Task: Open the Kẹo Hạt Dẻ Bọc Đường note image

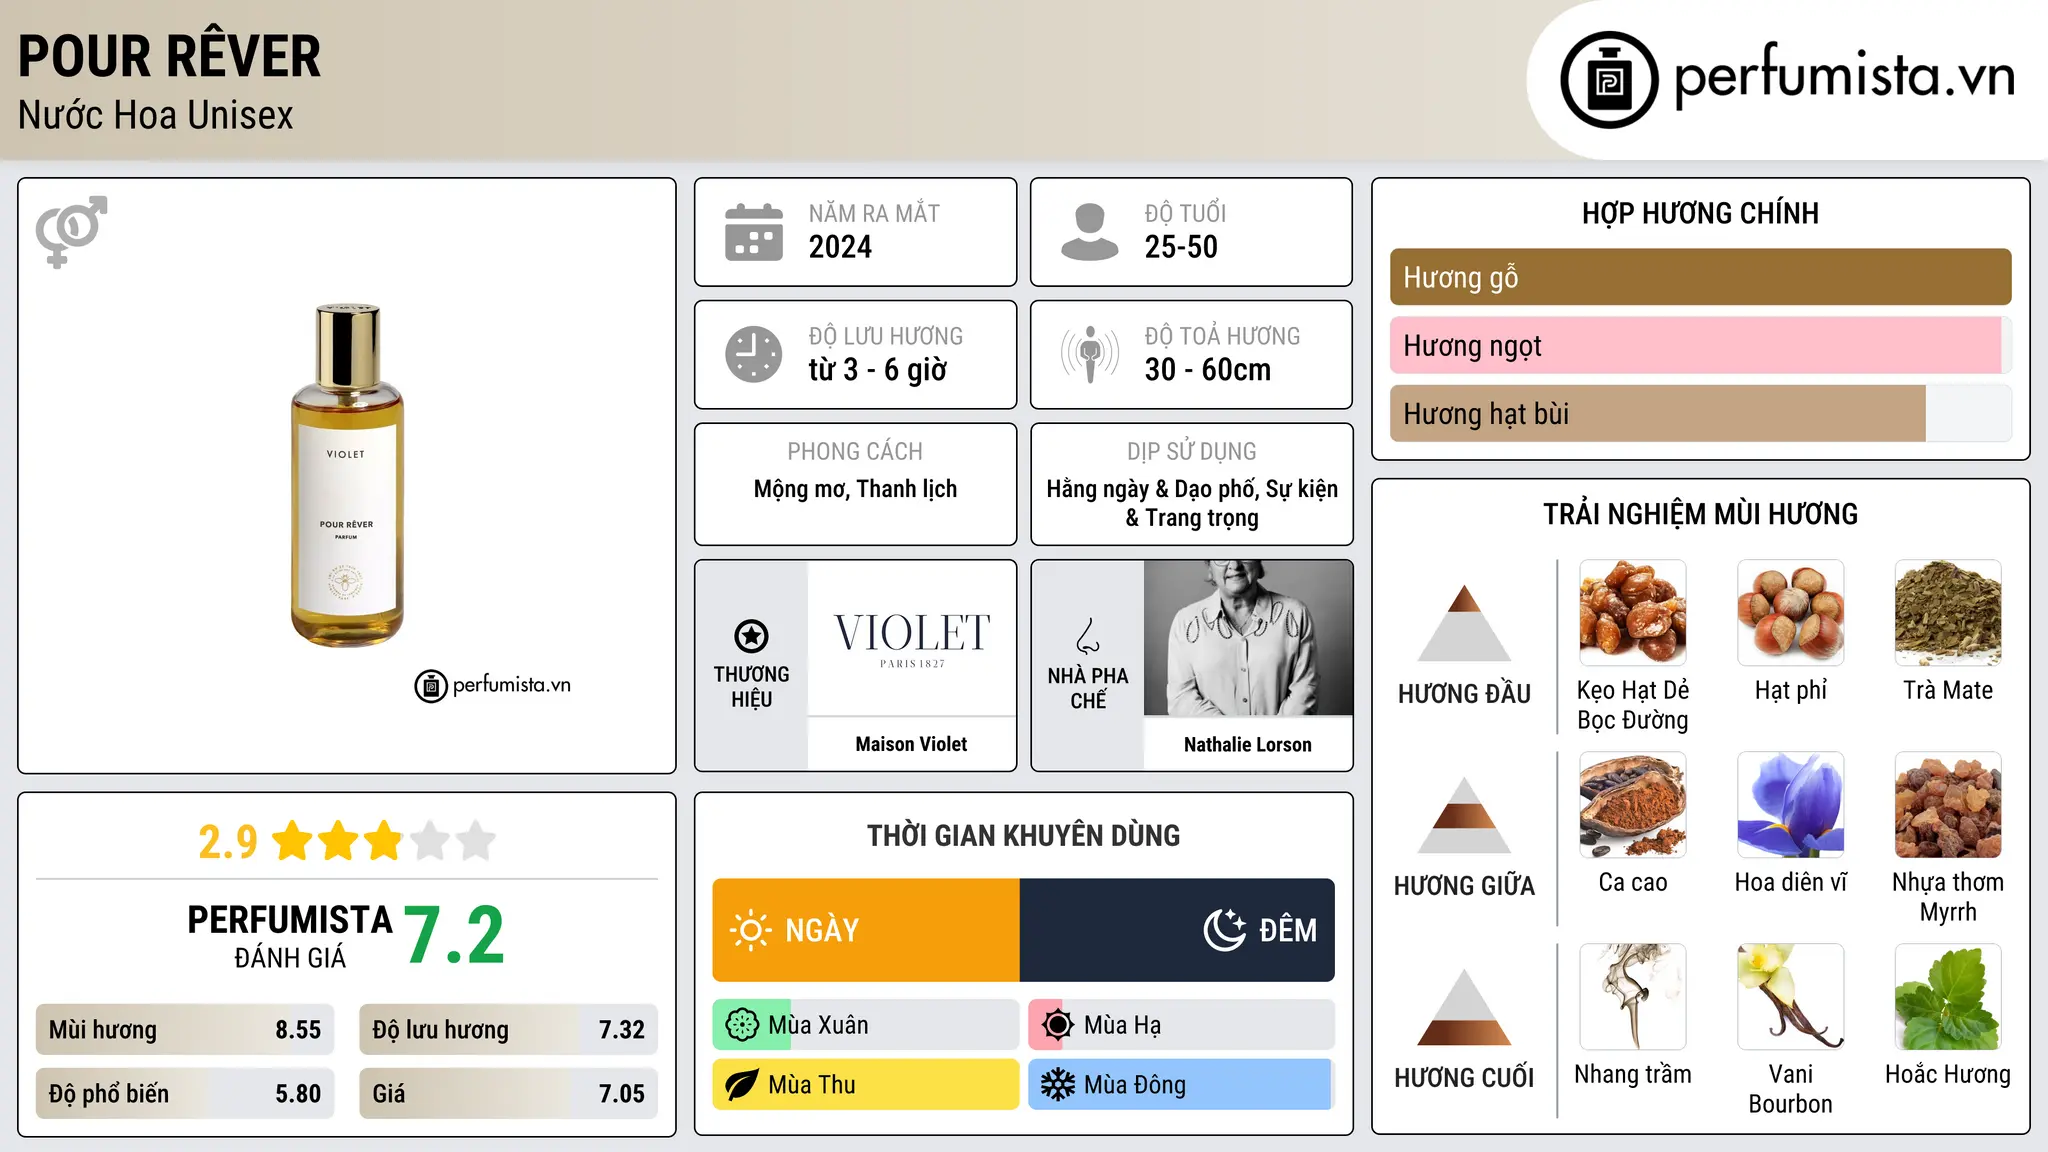Action: pos(1632,613)
